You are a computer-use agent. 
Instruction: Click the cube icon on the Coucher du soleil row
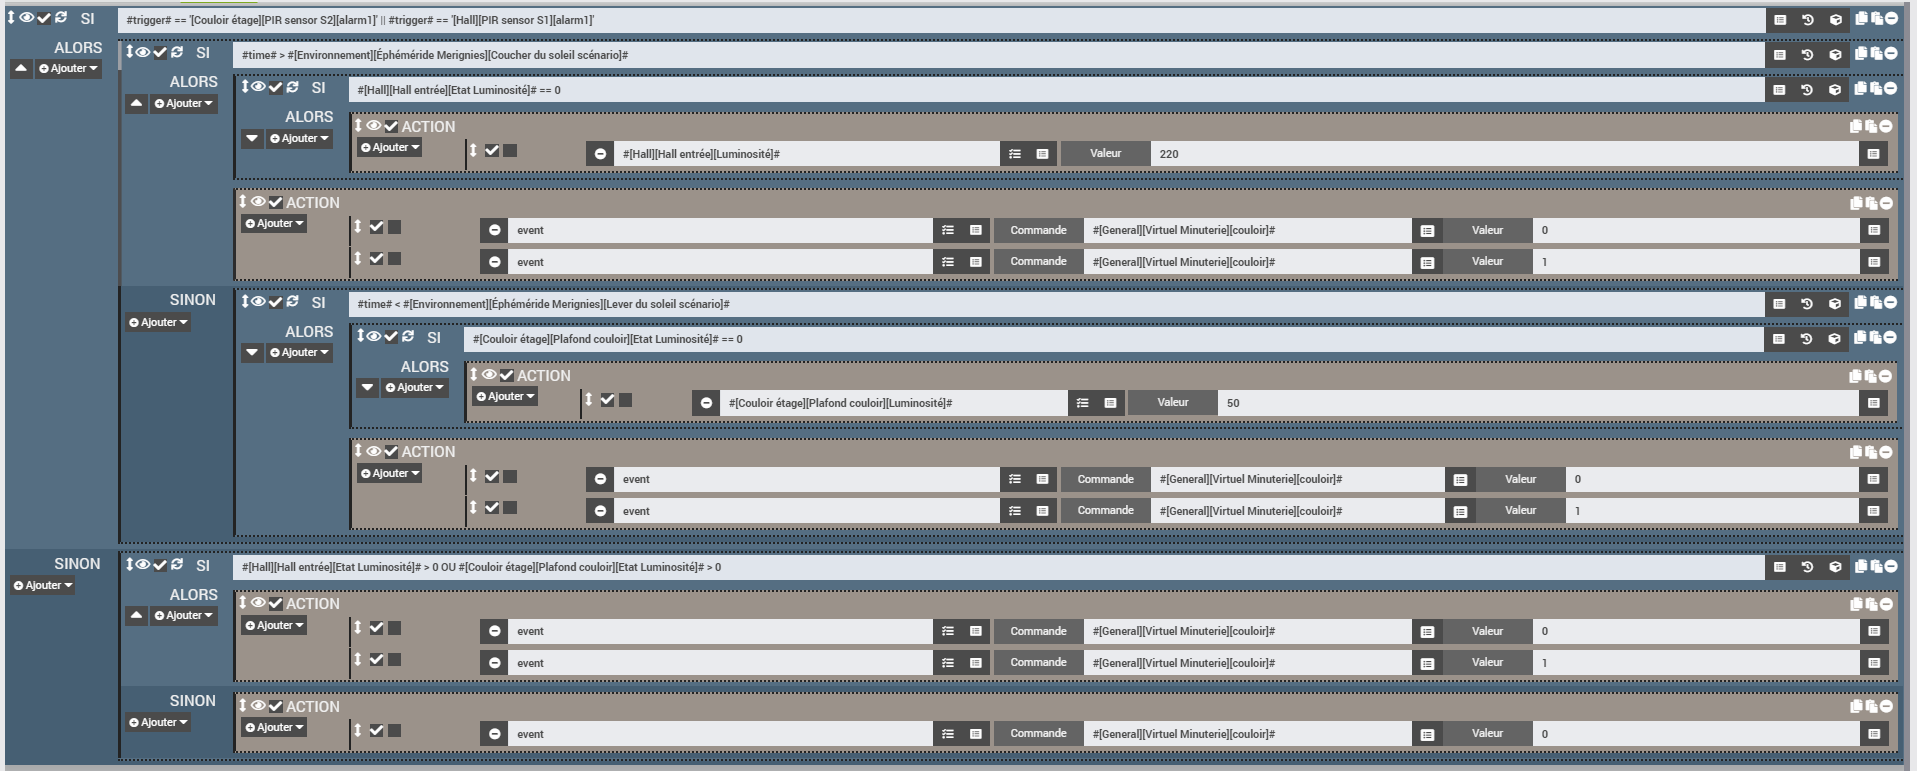click(x=1836, y=55)
